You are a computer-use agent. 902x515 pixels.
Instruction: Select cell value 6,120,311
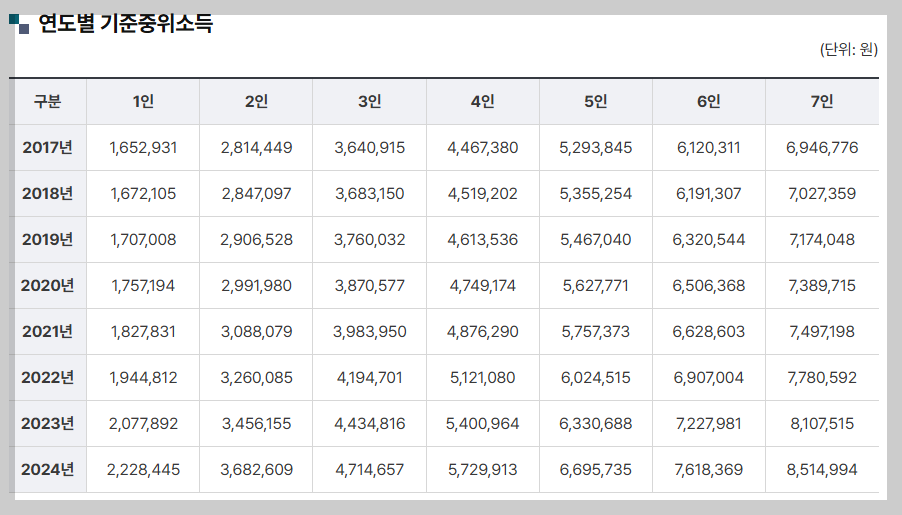(x=709, y=148)
